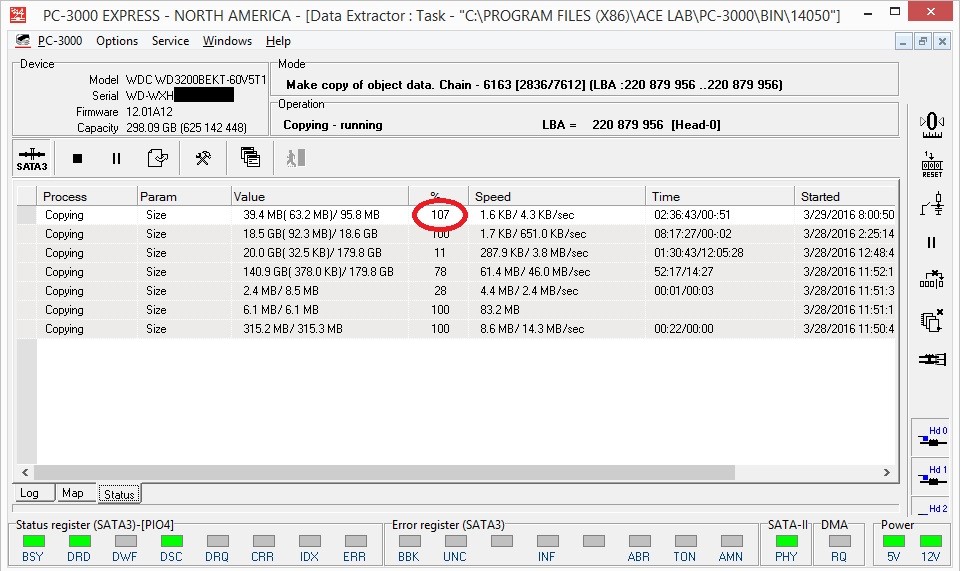Click the 5V power indicator
Viewport: 961px width, 571px height.
894,541
